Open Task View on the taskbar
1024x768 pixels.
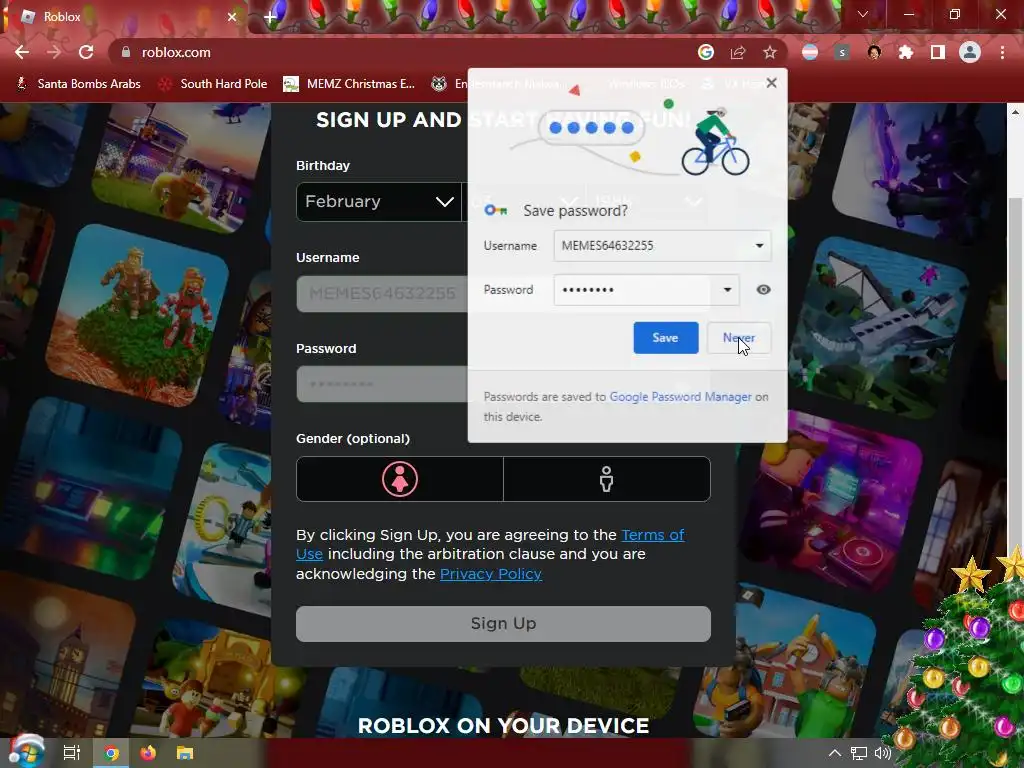pos(72,753)
